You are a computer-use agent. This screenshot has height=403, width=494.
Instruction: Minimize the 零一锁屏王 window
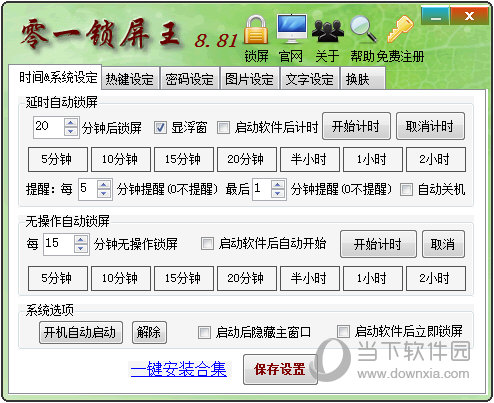click(x=435, y=16)
